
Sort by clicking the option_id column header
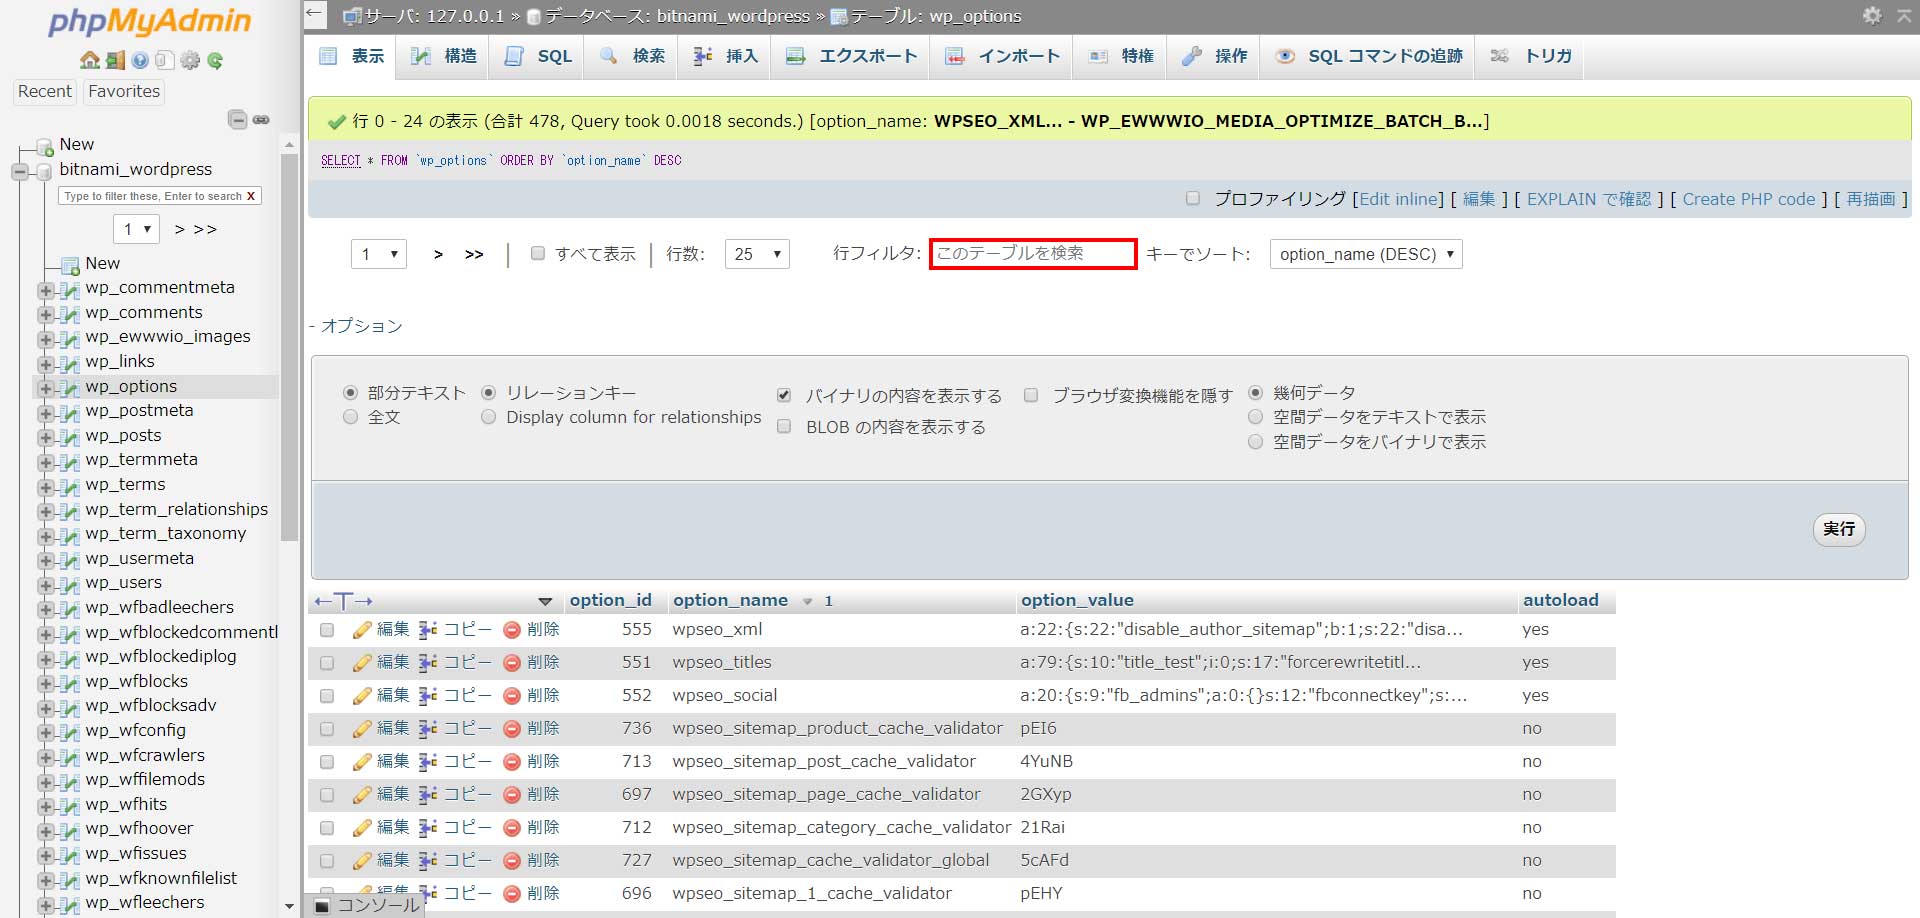pos(610,600)
